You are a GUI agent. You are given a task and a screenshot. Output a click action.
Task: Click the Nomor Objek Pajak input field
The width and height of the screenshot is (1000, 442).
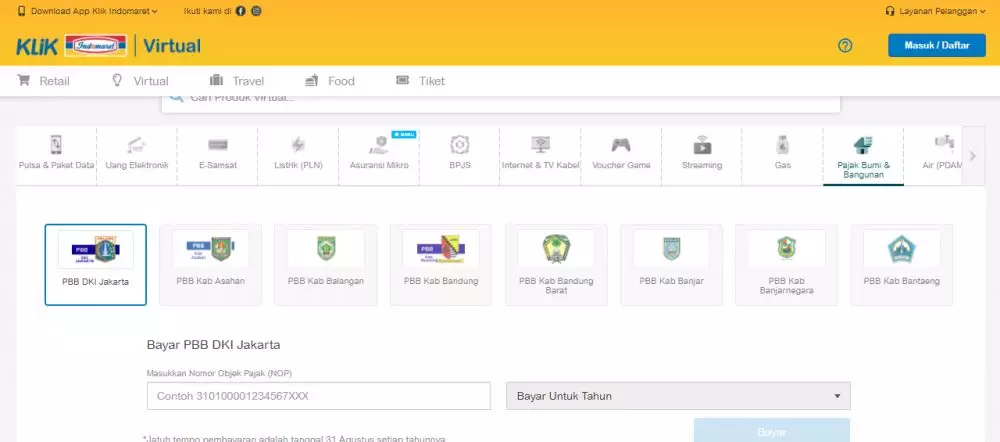coord(318,396)
